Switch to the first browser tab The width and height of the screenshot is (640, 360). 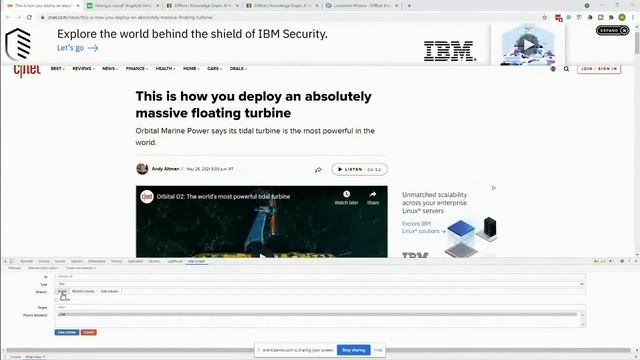click(42, 6)
